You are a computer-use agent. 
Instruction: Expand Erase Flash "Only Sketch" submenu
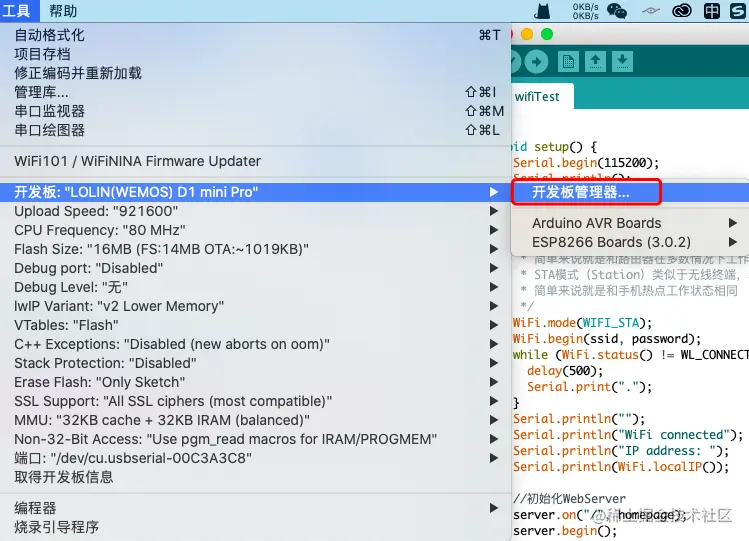coord(256,382)
